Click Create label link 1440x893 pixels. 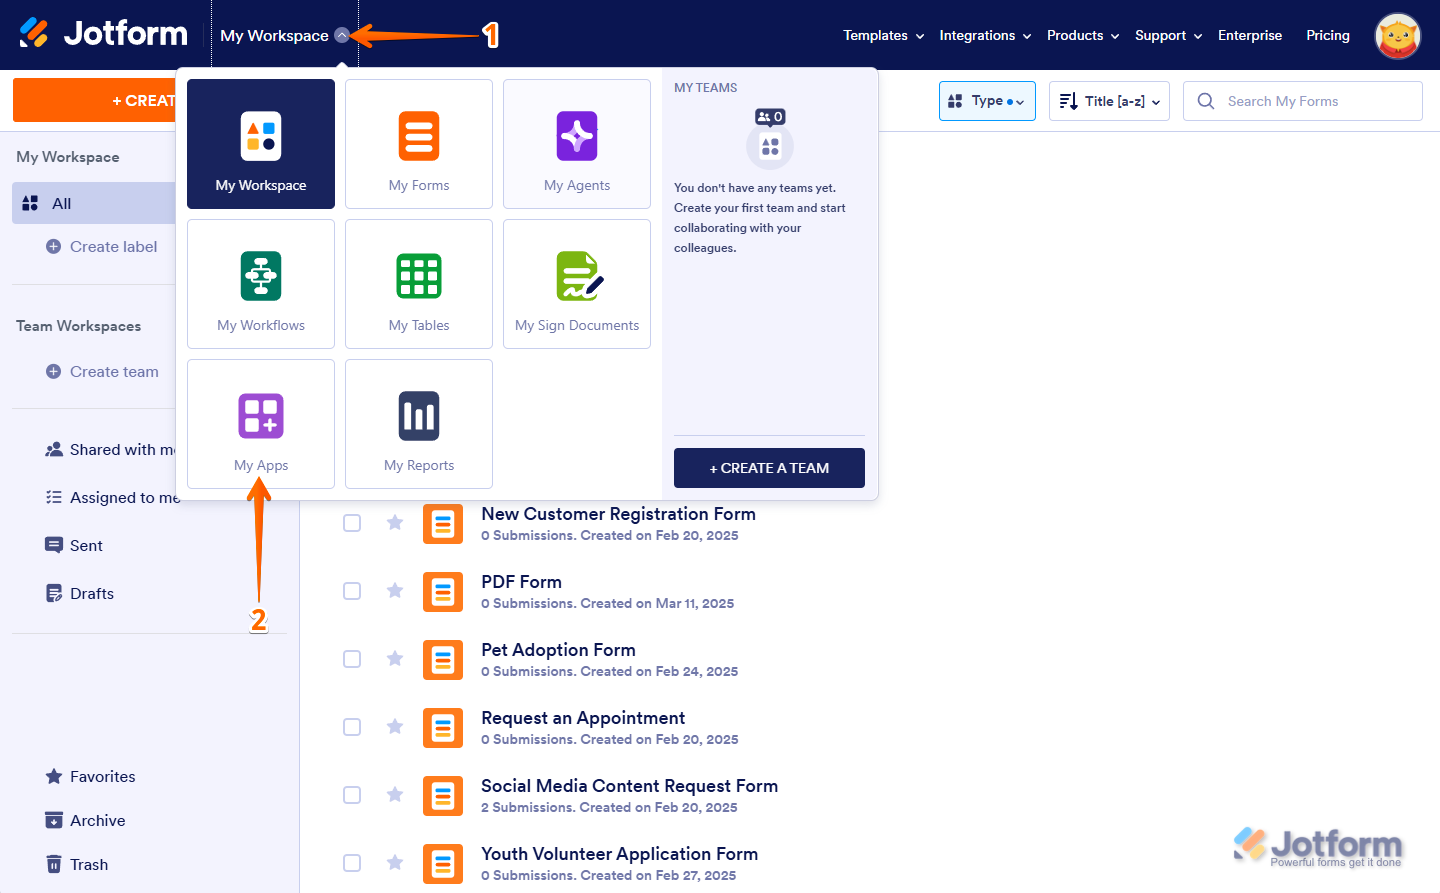(x=102, y=247)
